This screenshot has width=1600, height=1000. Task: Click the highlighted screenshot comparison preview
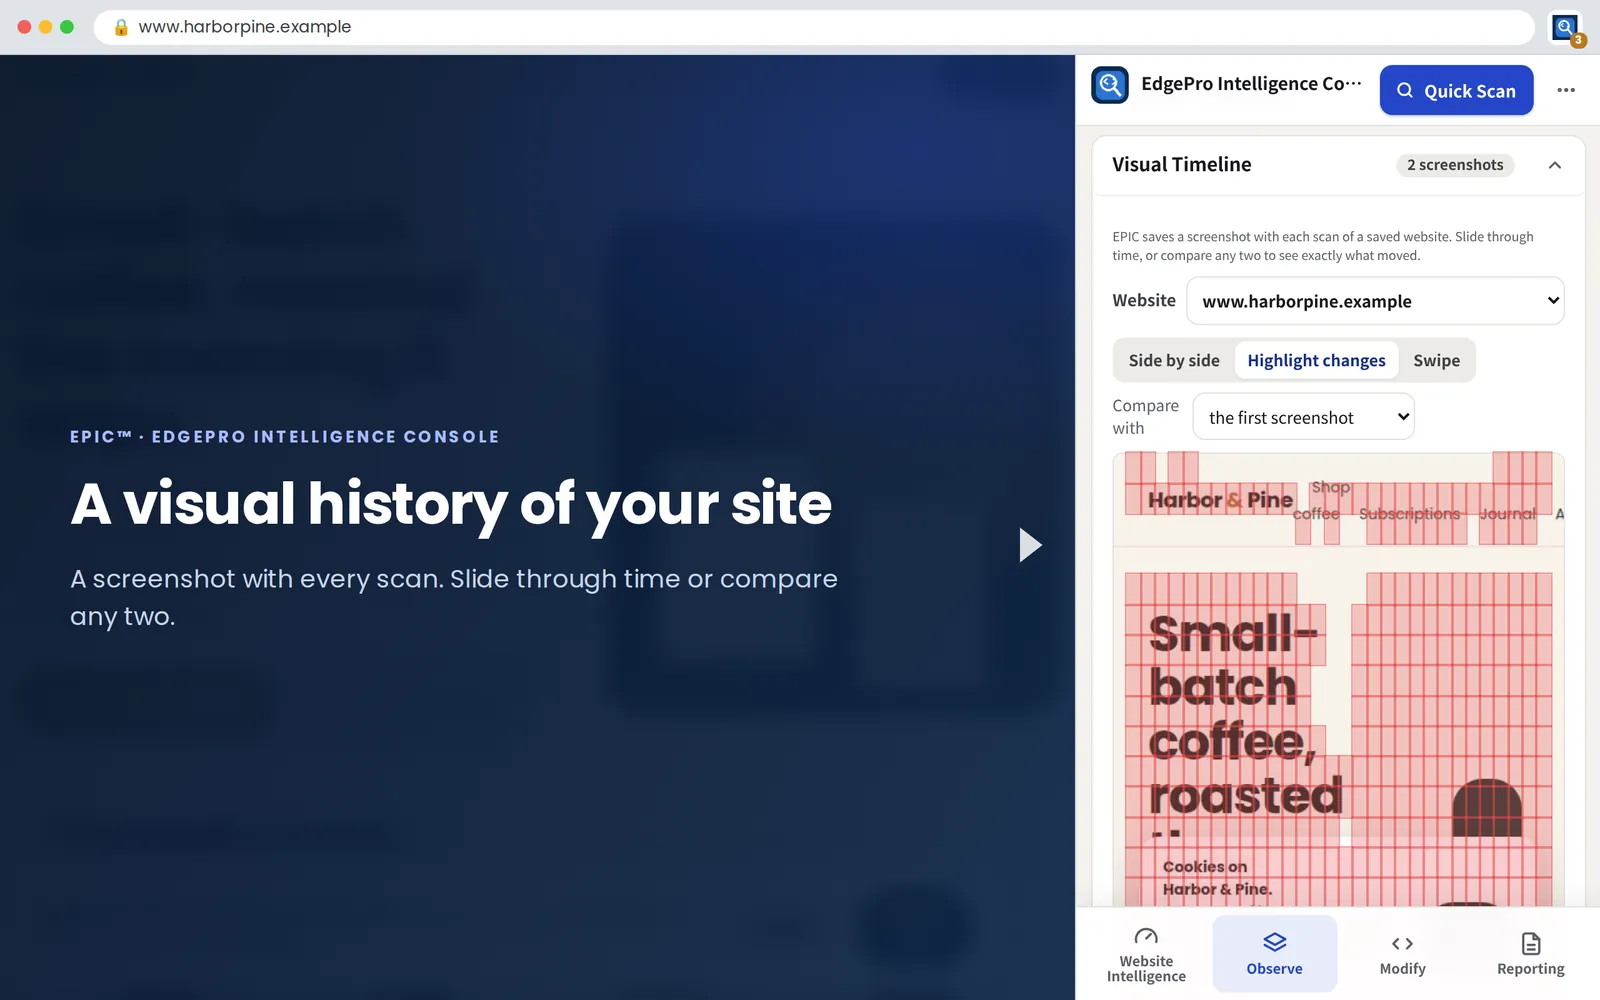[1338, 679]
